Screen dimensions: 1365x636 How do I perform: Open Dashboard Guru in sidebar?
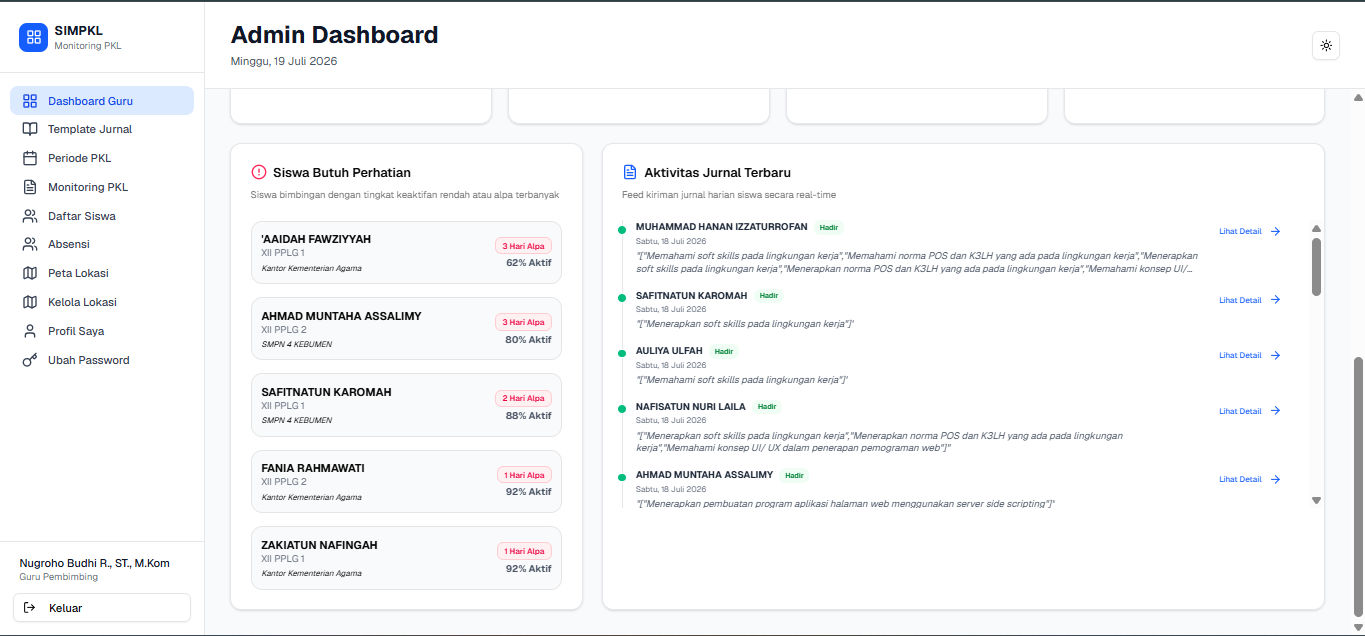point(102,101)
